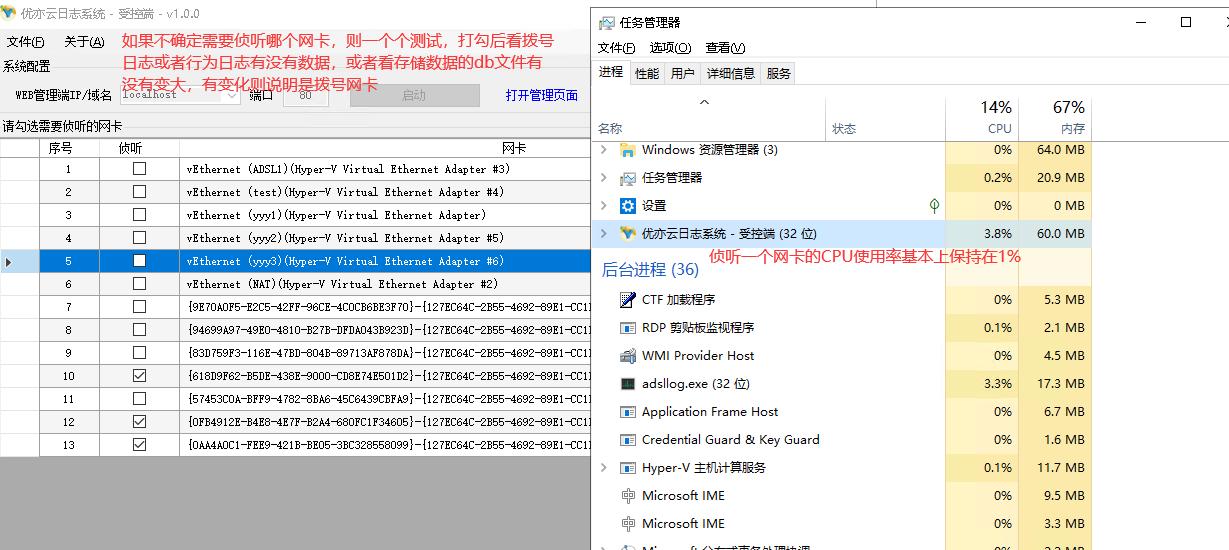
Task: Sort by the 状态 column header
Action: click(x=887, y=116)
